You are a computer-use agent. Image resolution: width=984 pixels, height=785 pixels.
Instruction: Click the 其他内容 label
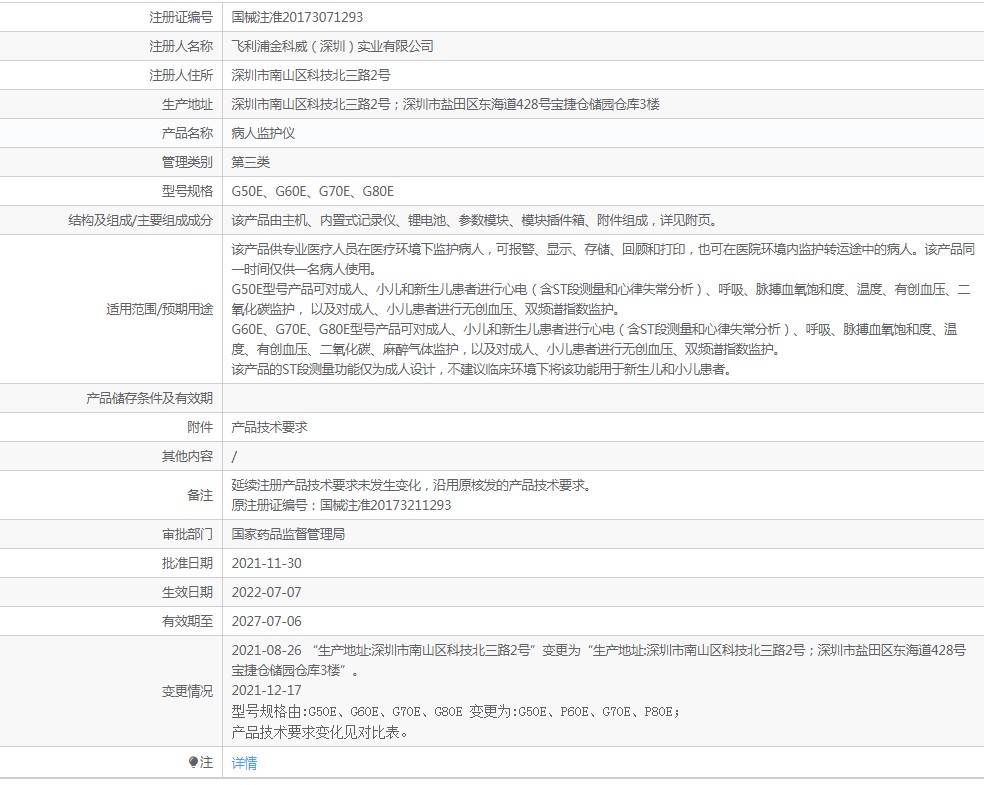pyautogui.click(x=187, y=456)
